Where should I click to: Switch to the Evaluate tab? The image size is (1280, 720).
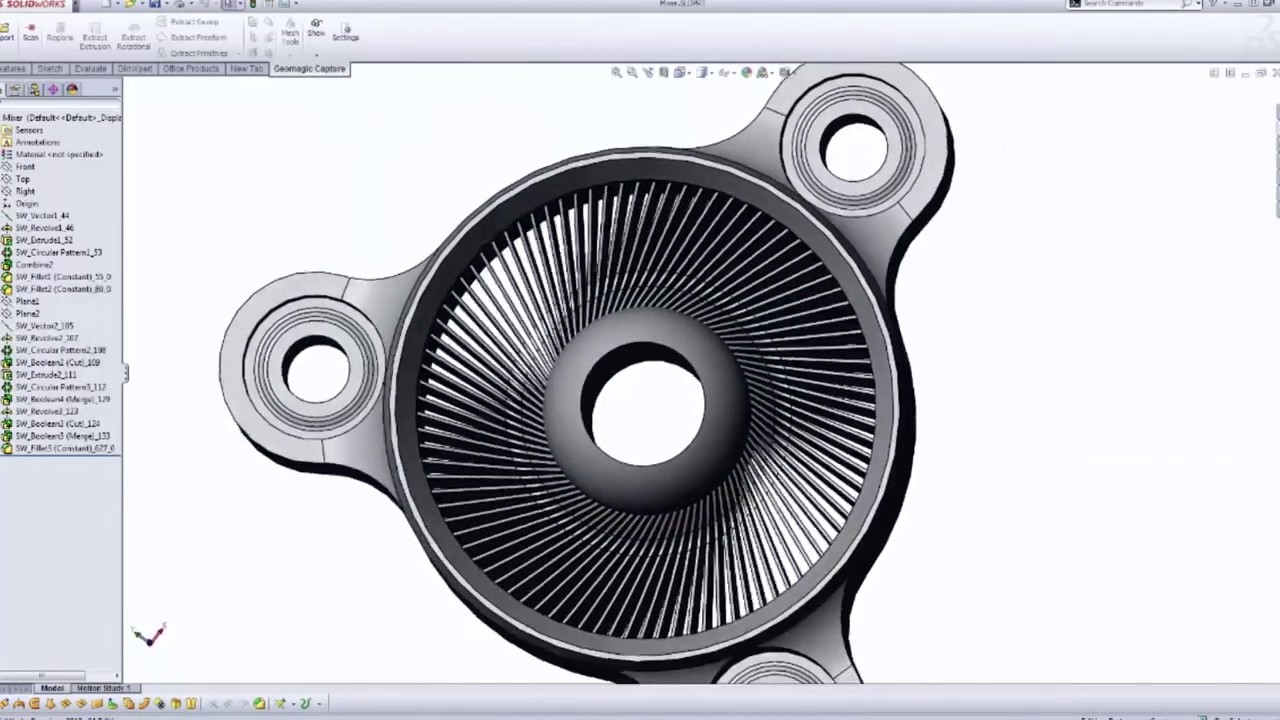coord(90,69)
